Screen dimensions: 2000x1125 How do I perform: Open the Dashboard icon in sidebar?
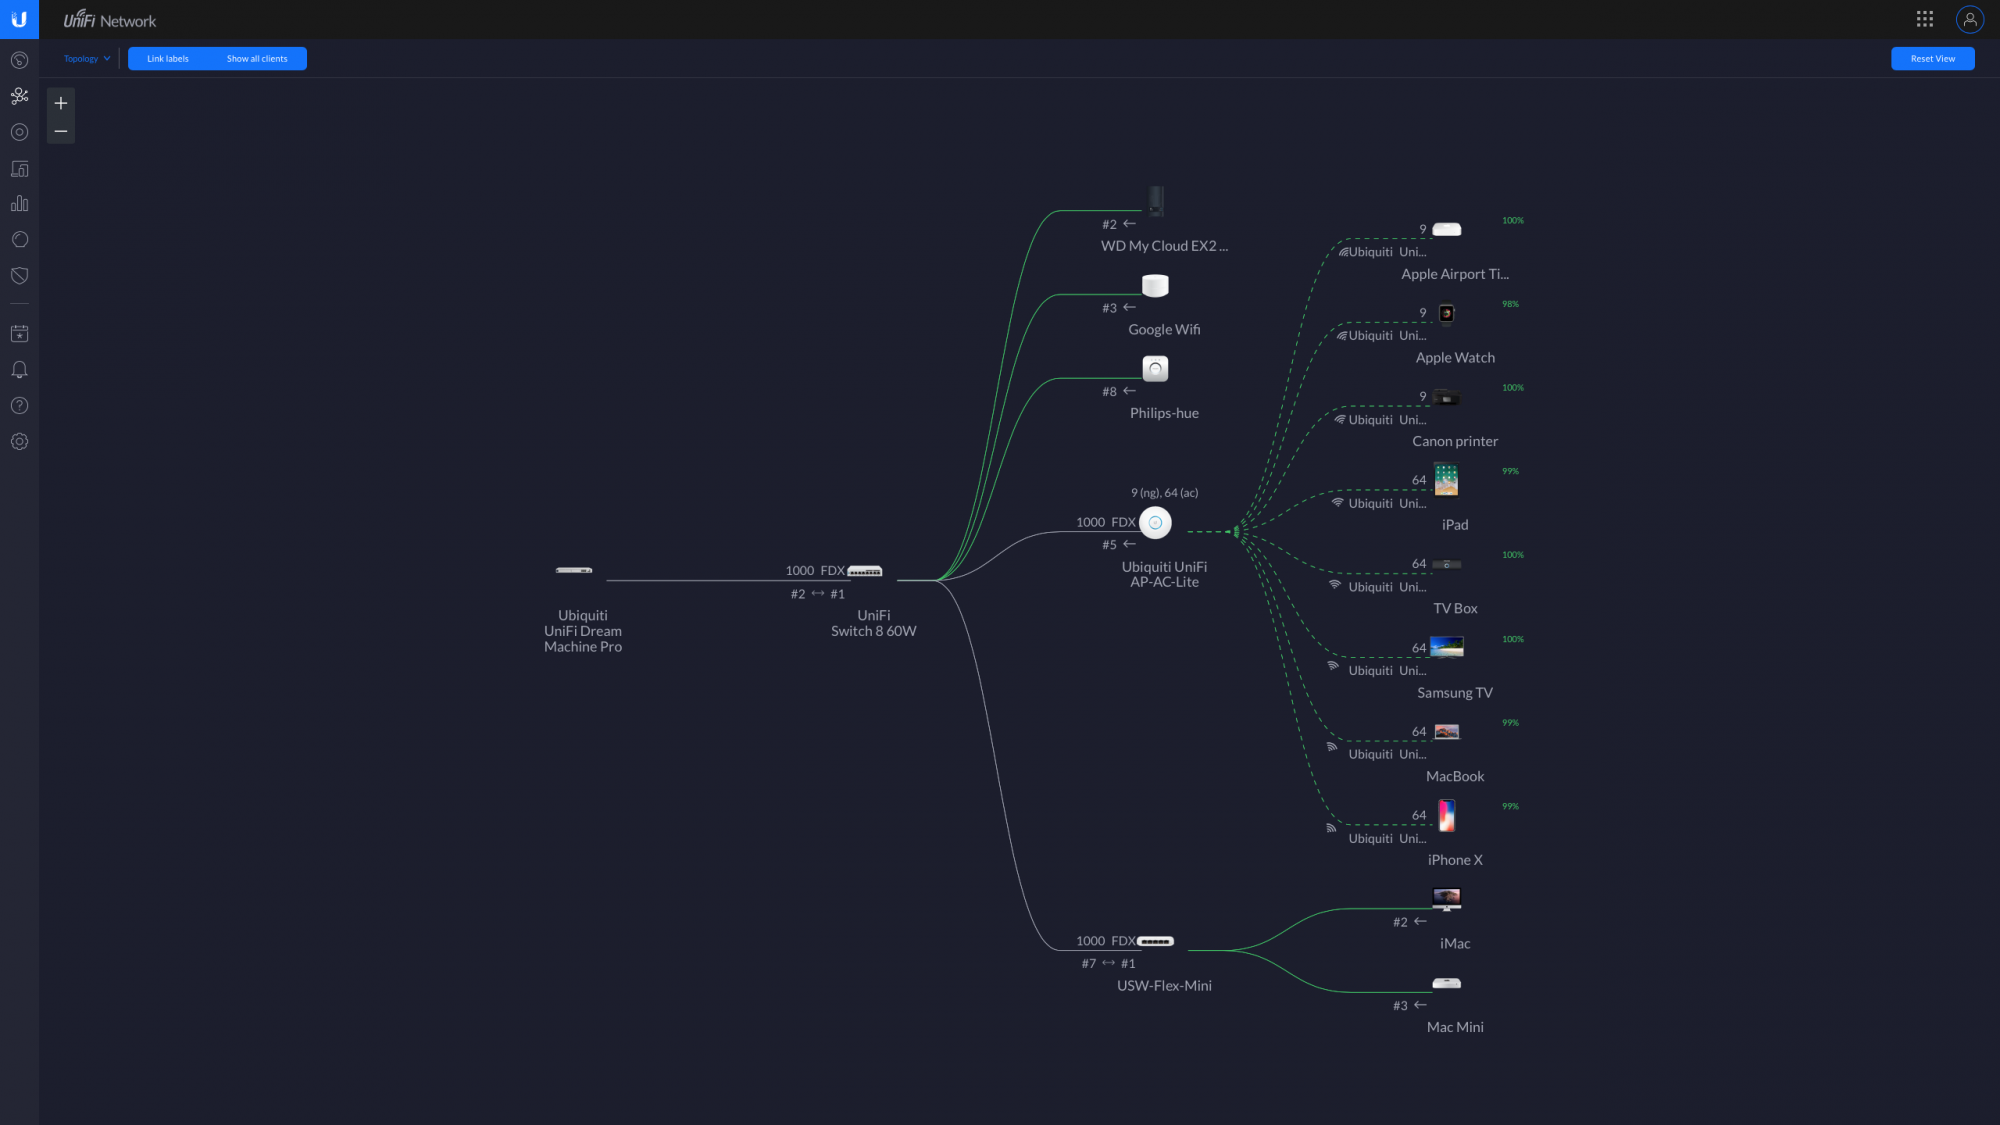pos(19,60)
